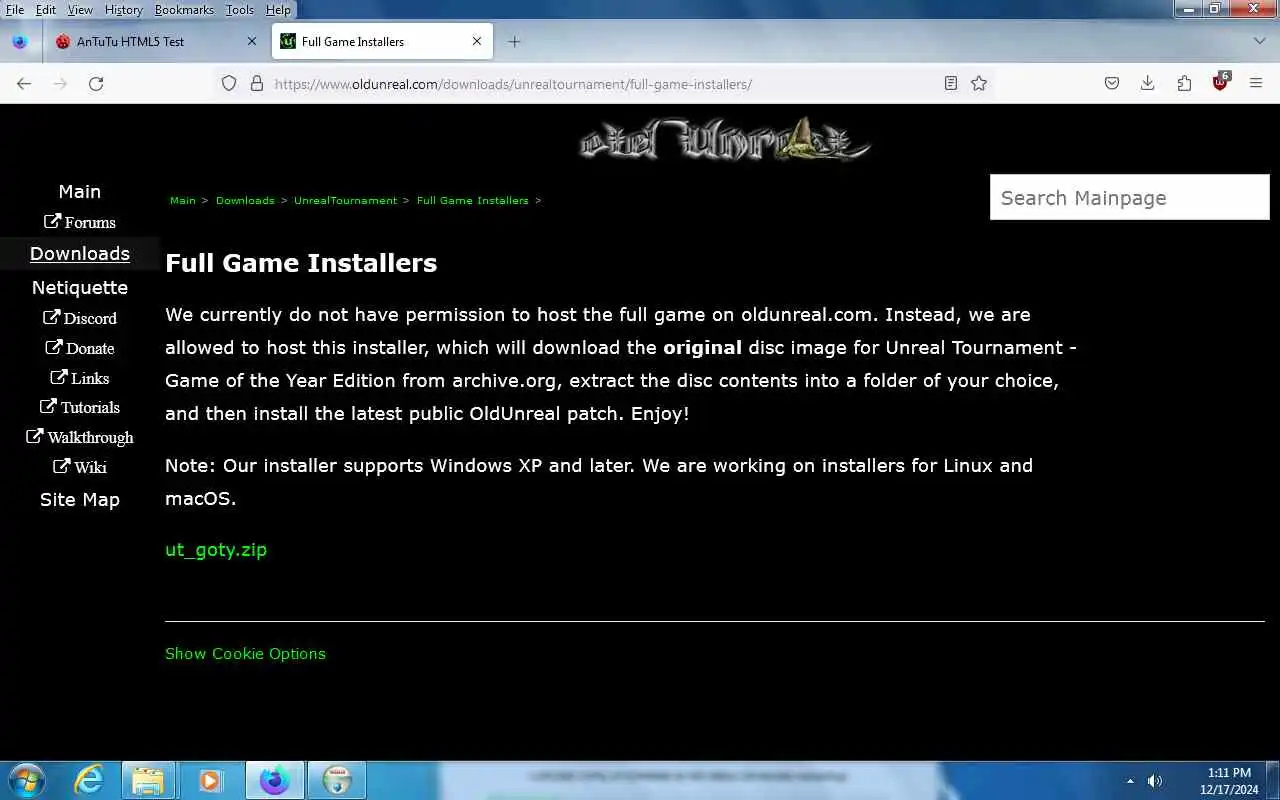Open Netiquette in the sidebar

pyautogui.click(x=80, y=287)
